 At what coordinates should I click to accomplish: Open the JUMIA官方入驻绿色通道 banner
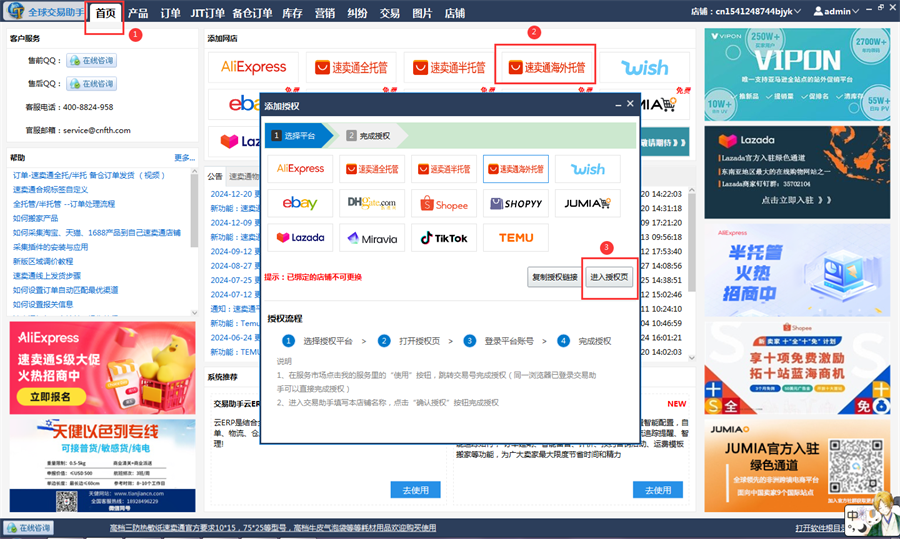tap(797, 466)
